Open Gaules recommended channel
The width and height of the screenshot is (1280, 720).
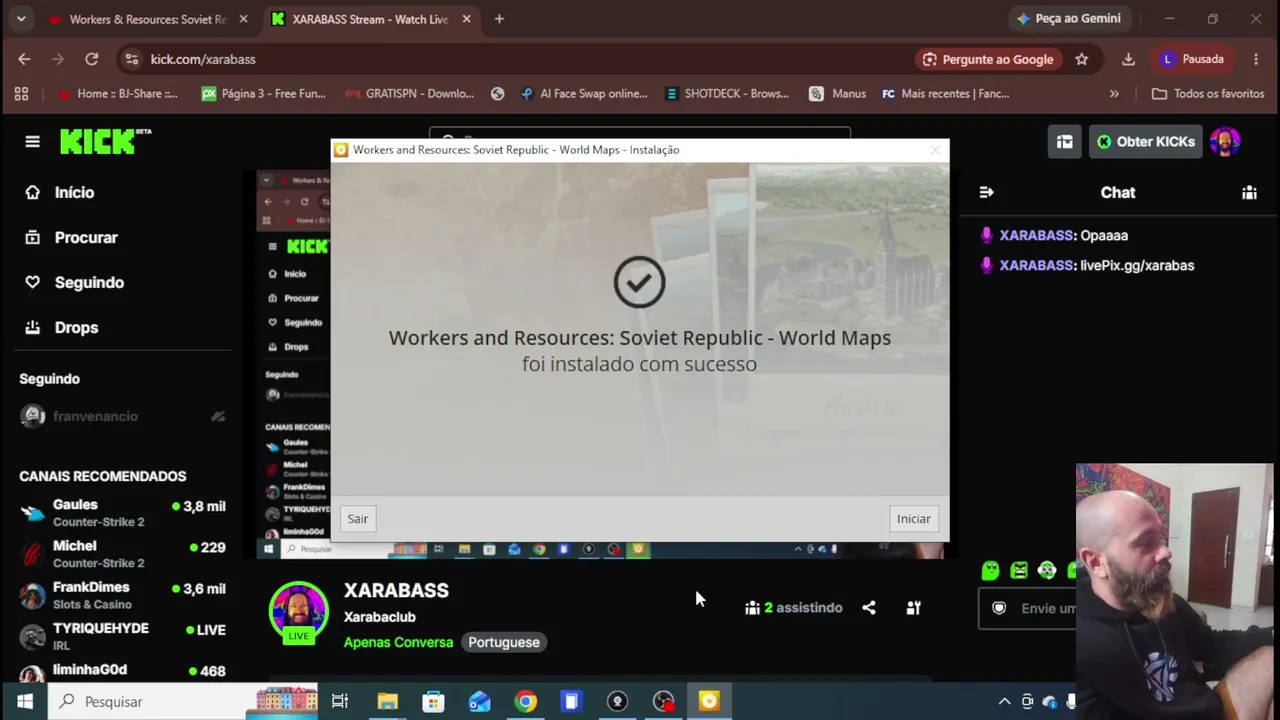point(122,513)
